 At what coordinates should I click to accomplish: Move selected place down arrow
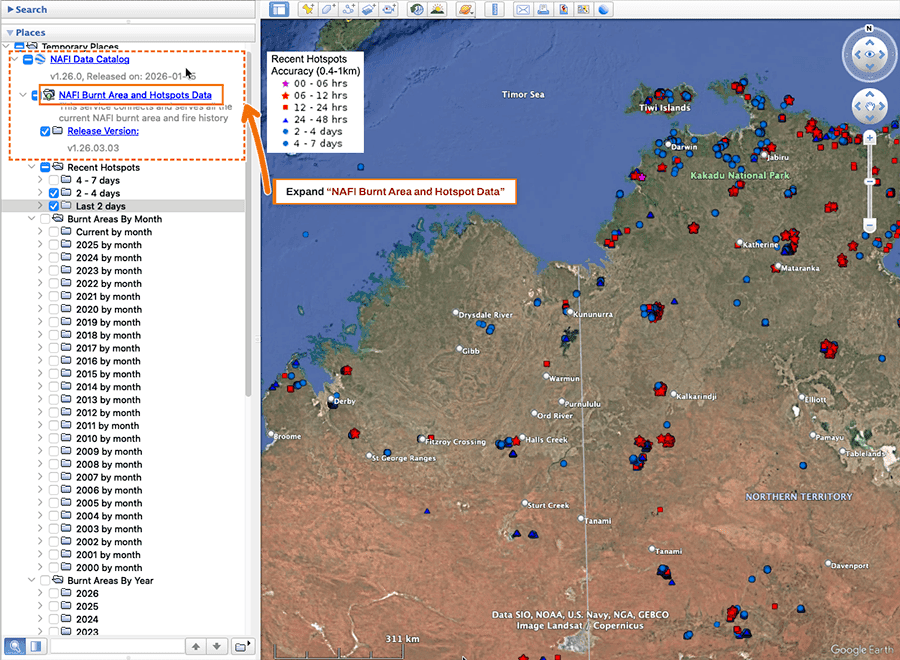point(216,646)
